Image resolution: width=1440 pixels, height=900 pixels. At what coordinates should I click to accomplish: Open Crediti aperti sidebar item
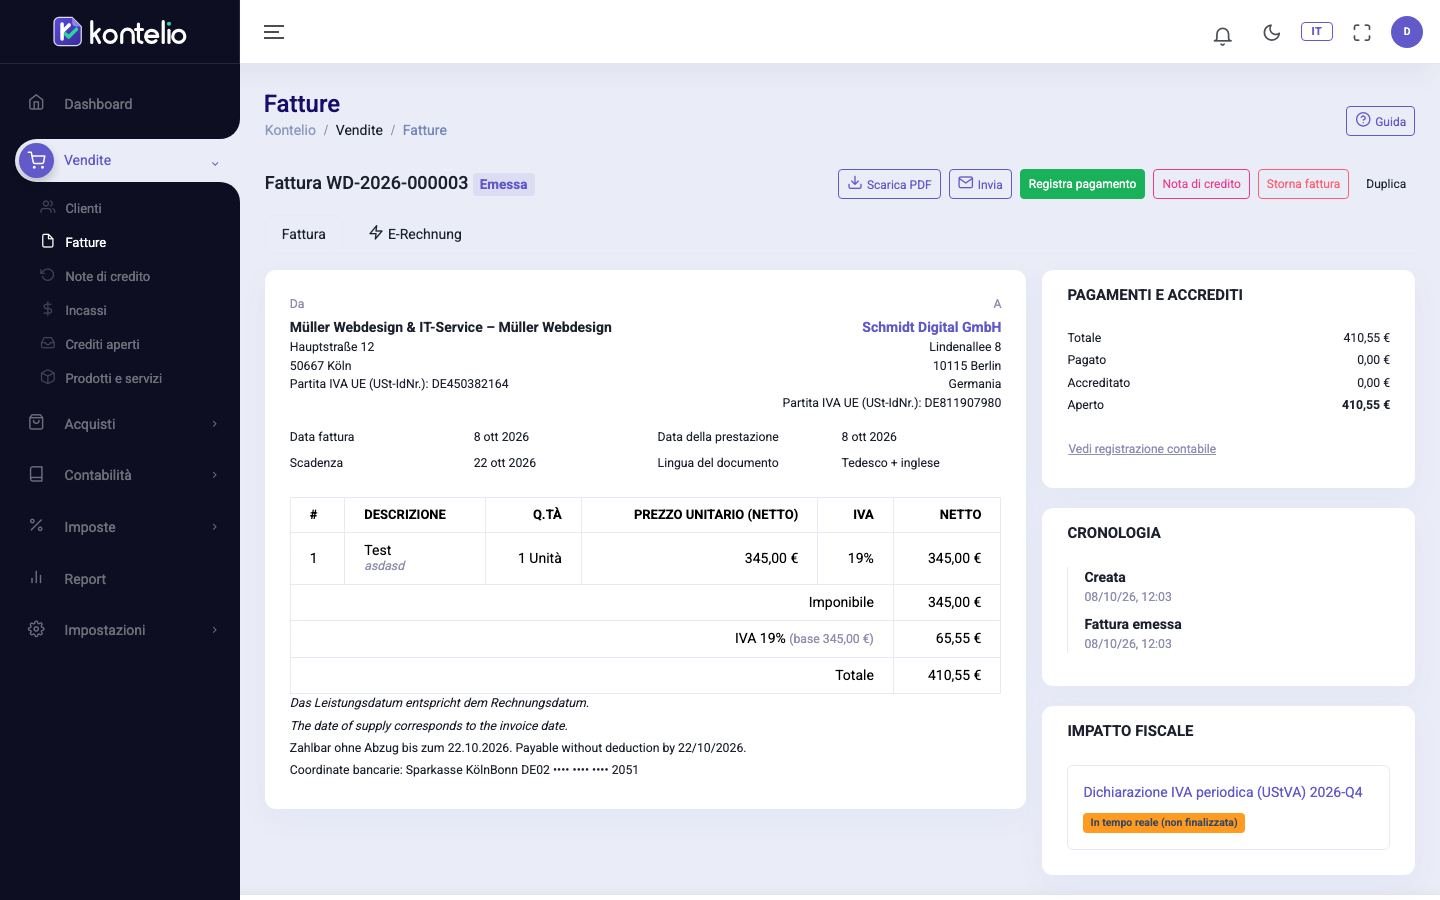[102, 344]
